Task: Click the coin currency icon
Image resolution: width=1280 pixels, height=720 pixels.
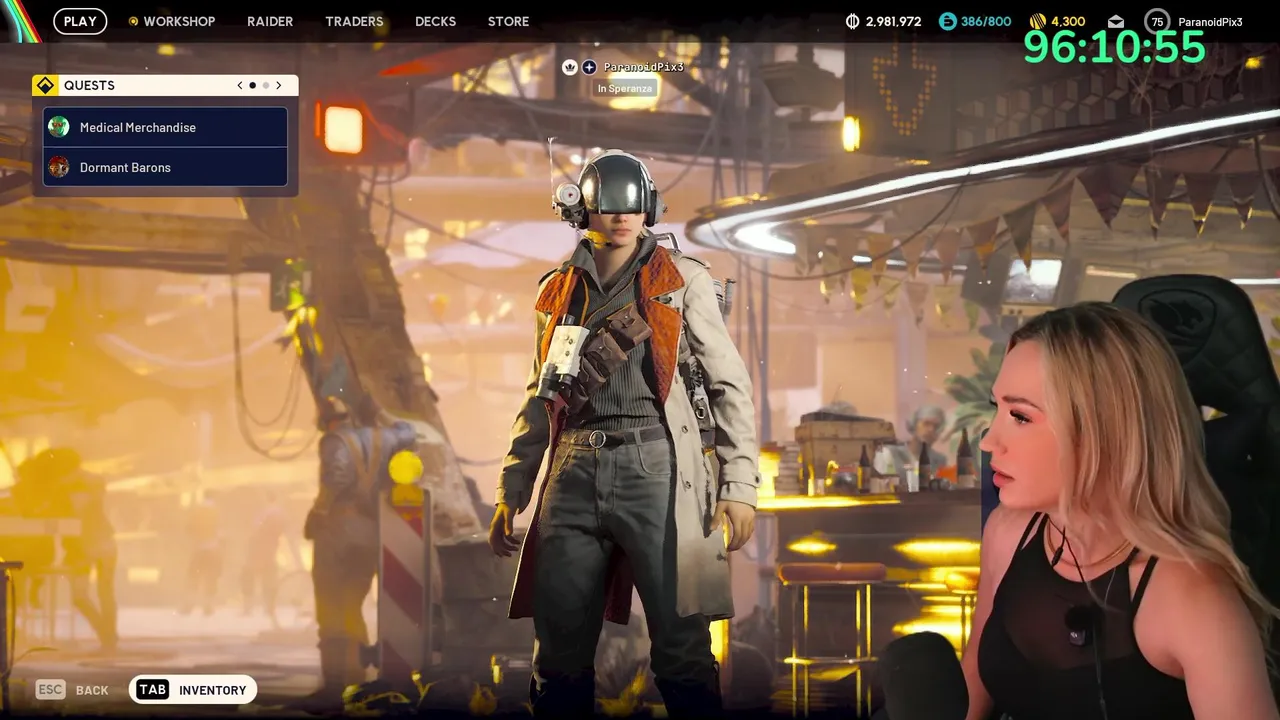Action: point(853,21)
